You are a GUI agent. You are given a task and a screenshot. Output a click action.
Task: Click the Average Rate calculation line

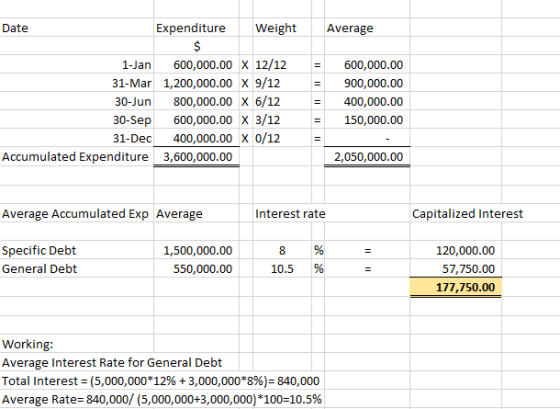pyautogui.click(x=162, y=399)
